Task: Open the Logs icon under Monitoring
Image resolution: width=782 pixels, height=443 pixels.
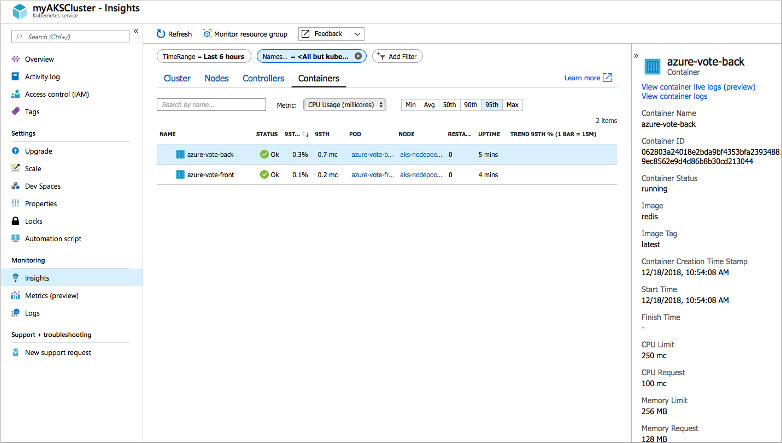Action: tap(15, 313)
